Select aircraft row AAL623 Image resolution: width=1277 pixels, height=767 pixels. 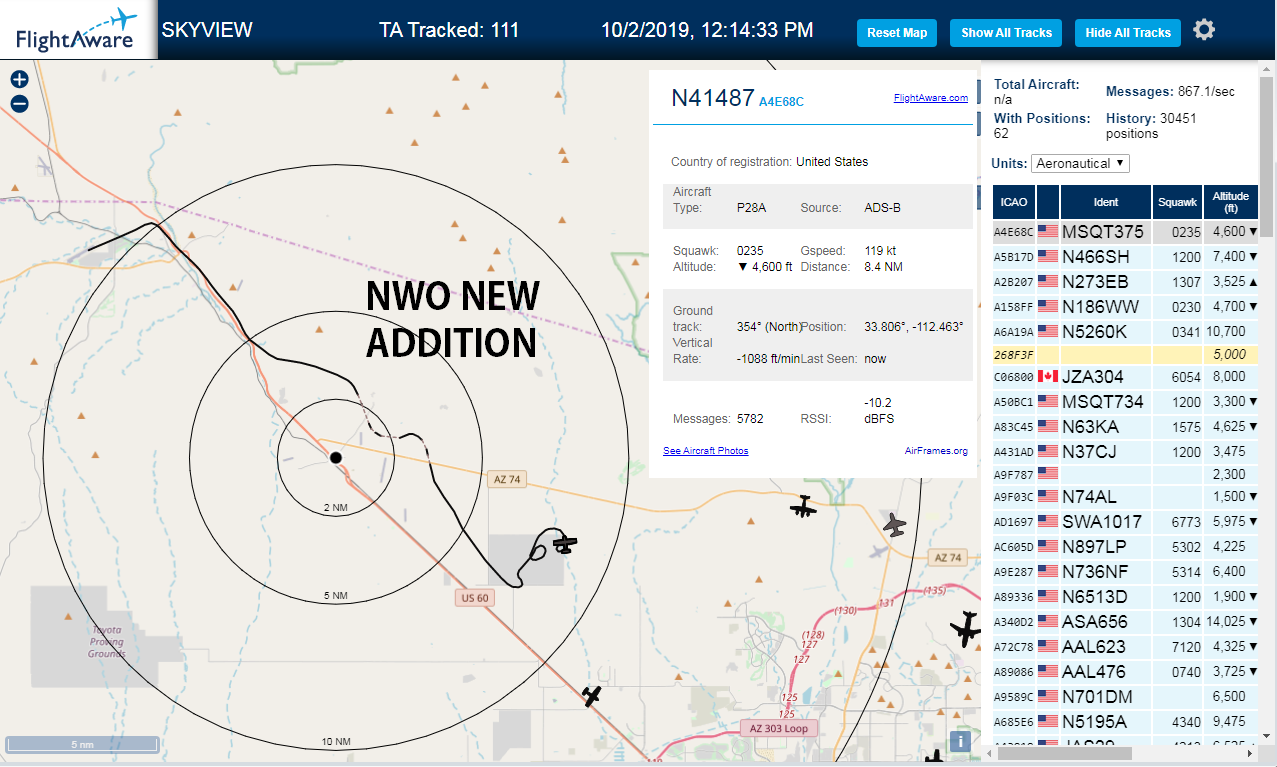click(x=1126, y=647)
